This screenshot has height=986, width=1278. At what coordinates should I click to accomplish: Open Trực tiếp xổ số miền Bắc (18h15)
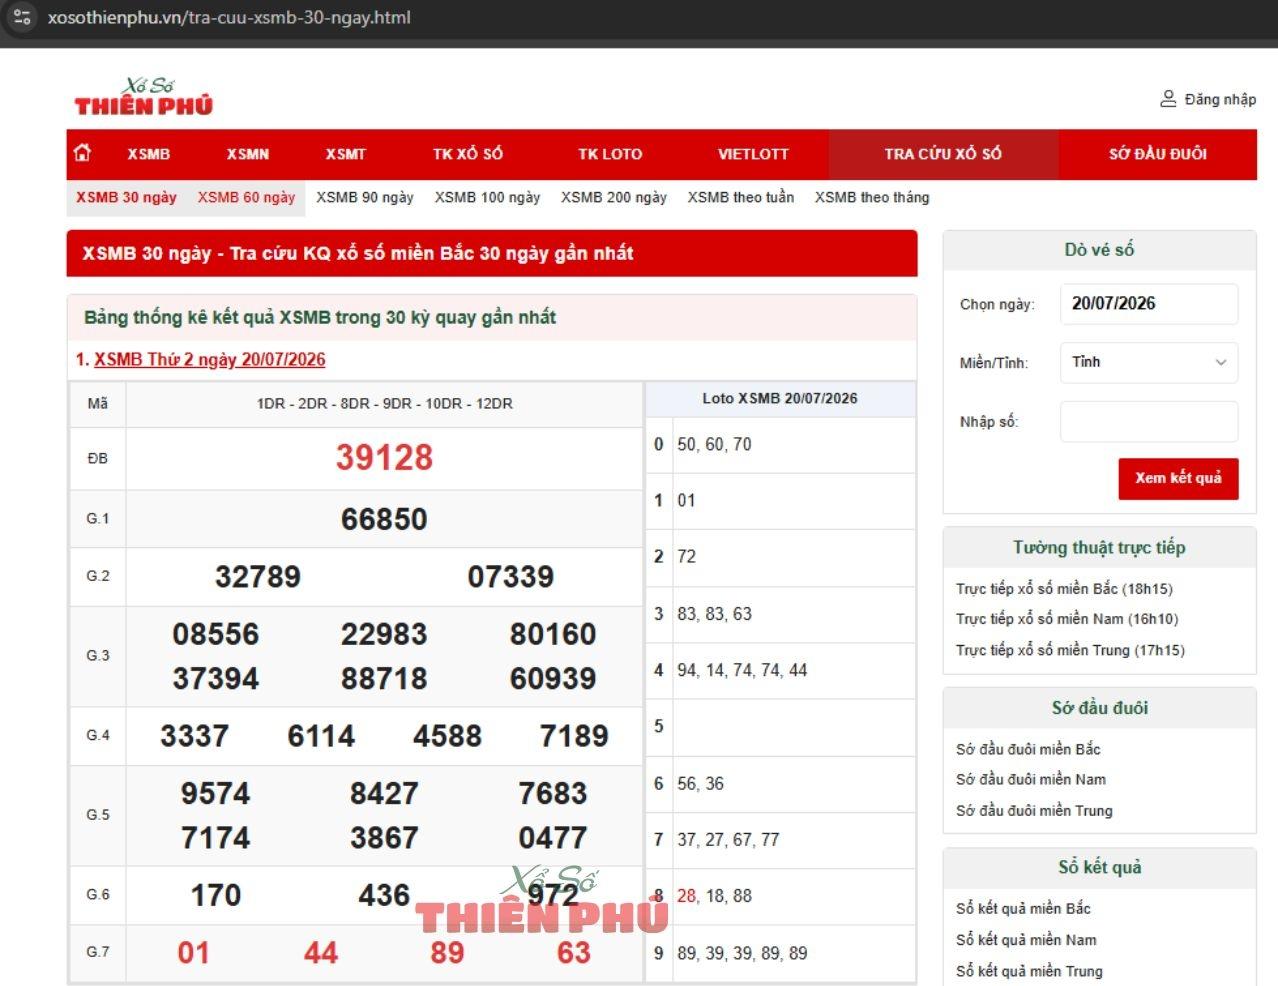click(1064, 588)
